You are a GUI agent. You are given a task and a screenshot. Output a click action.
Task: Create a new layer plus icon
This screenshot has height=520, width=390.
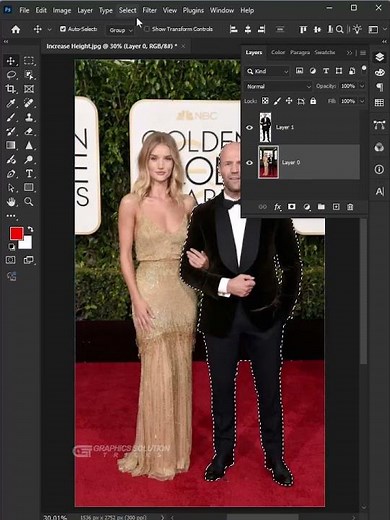tap(336, 207)
